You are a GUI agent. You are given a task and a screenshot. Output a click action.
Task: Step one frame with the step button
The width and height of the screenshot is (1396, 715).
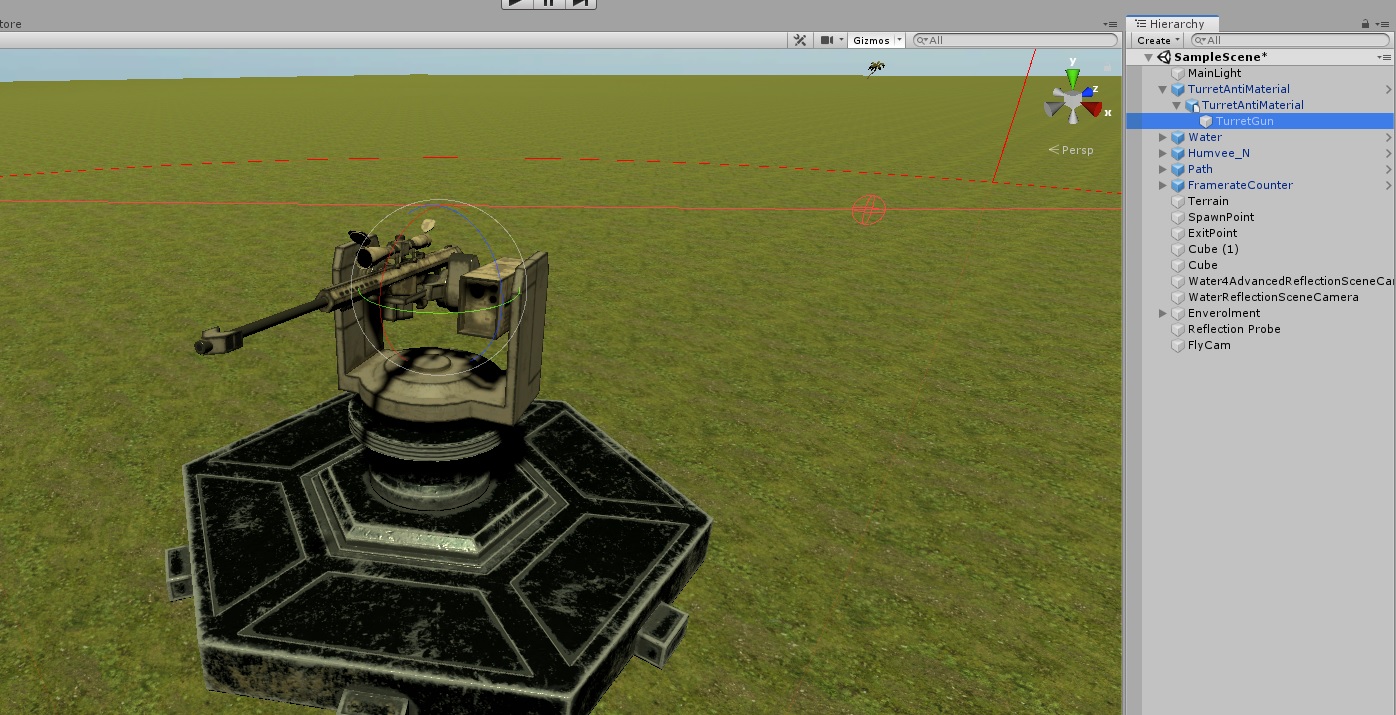tap(581, 3)
